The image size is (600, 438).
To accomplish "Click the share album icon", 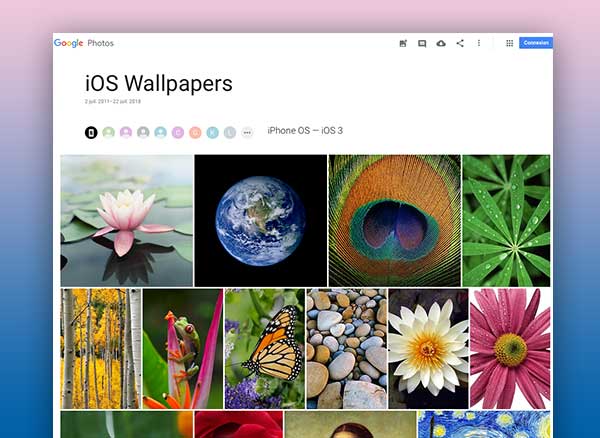I will (460, 43).
